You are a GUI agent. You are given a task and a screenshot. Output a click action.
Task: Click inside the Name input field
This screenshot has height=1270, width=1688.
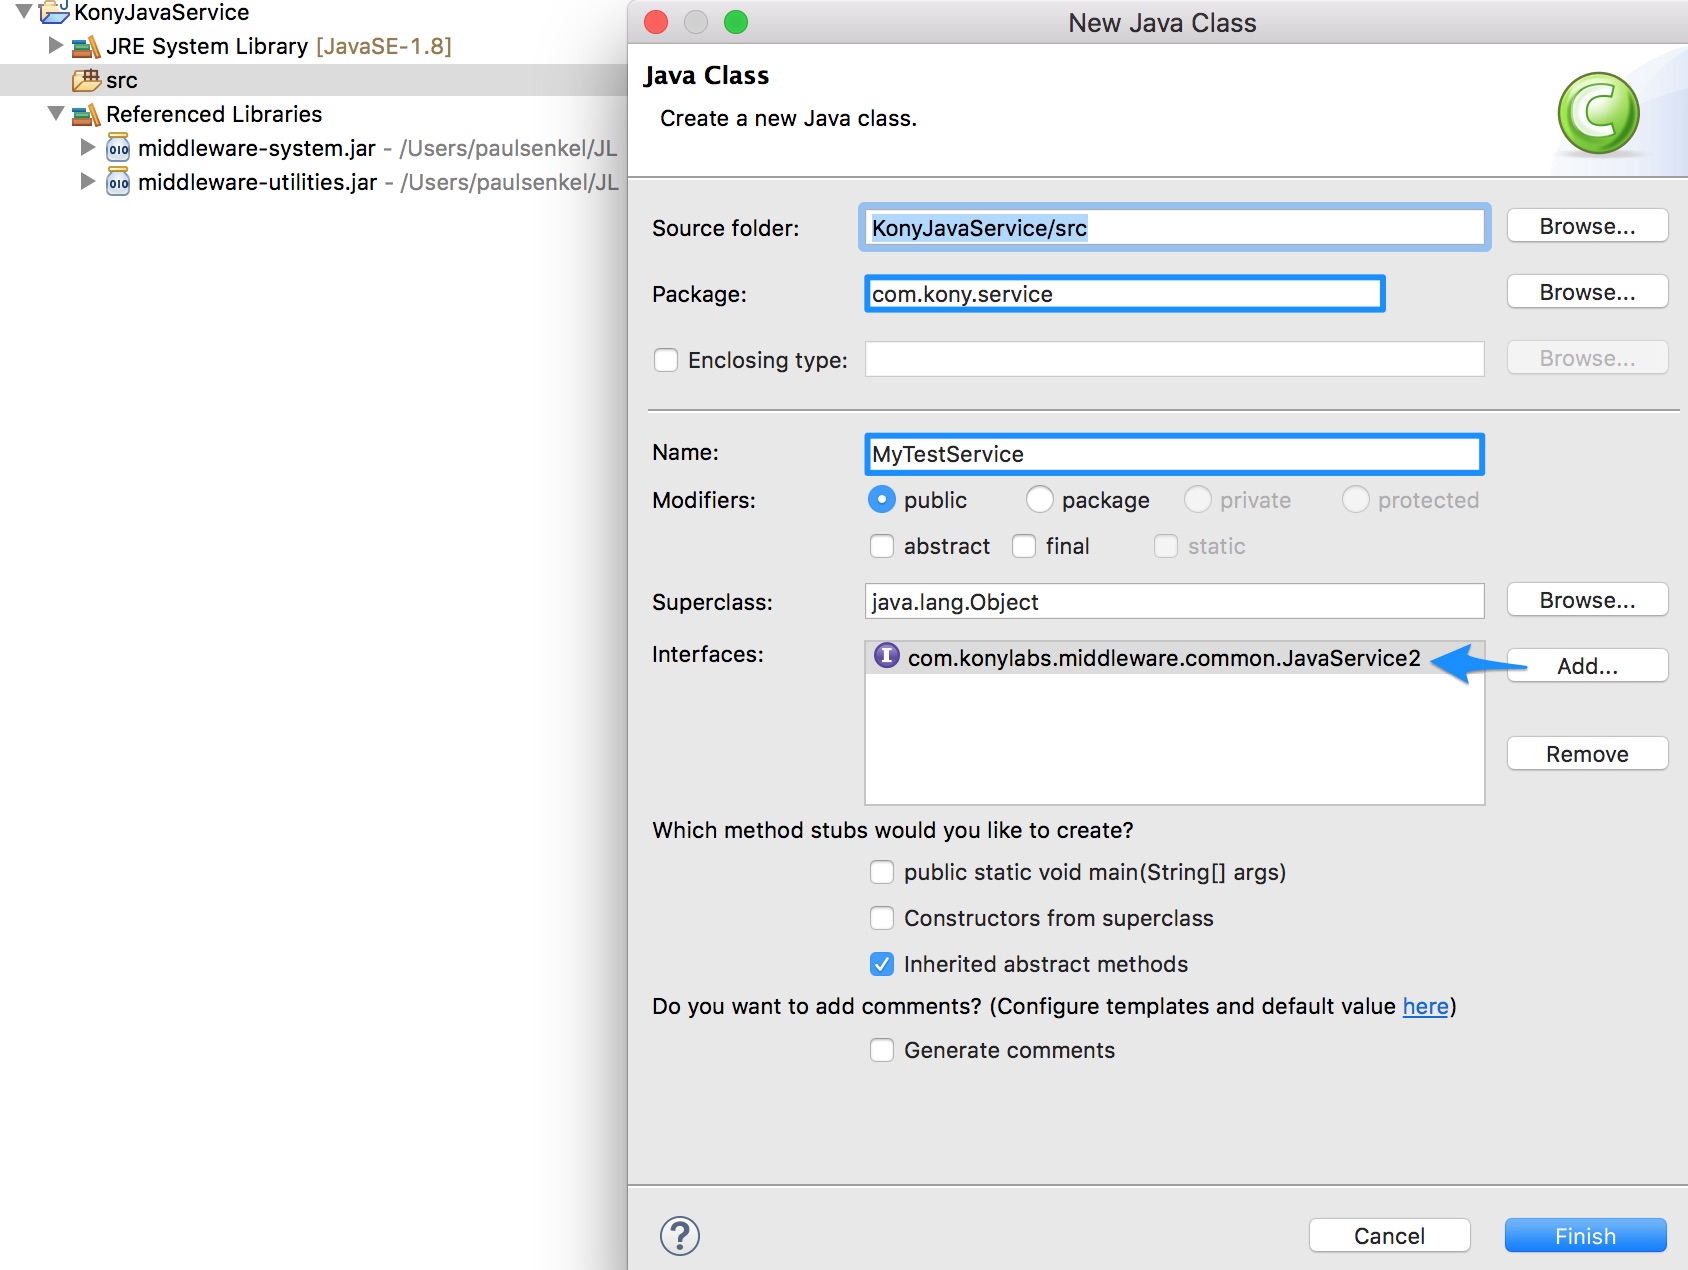point(1170,454)
